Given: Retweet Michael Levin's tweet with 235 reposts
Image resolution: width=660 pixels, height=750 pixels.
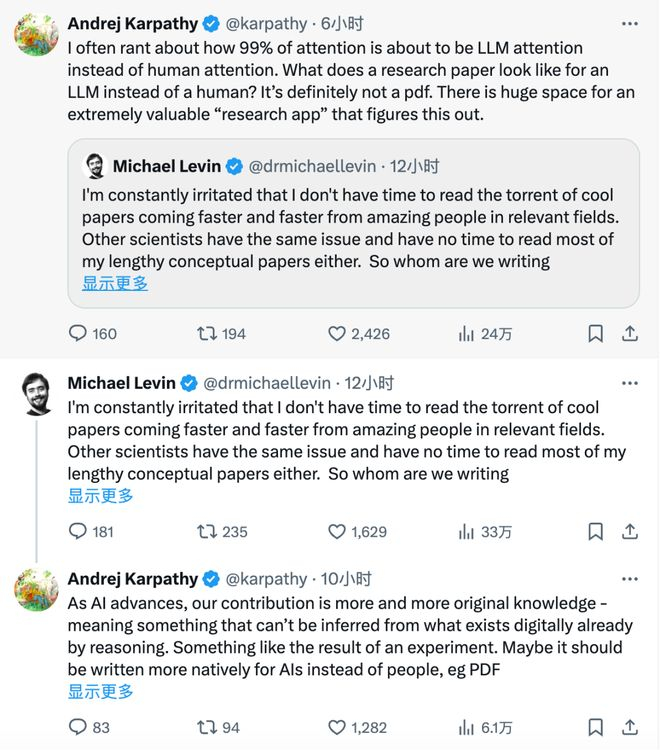Looking at the screenshot, I should point(208,531).
